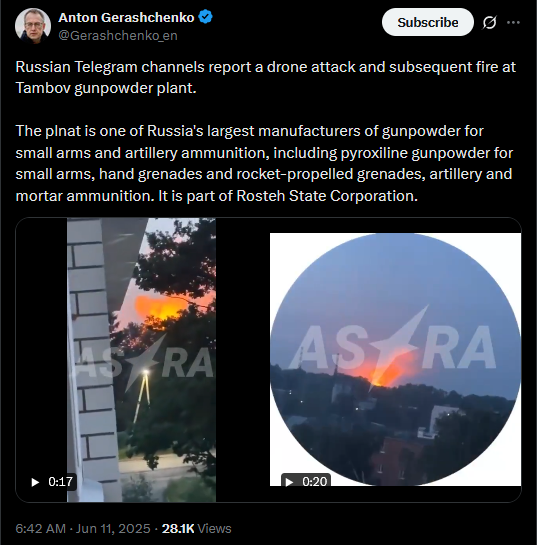Open the three-dot more options menu
This screenshot has height=545, width=537.
coord(513,23)
